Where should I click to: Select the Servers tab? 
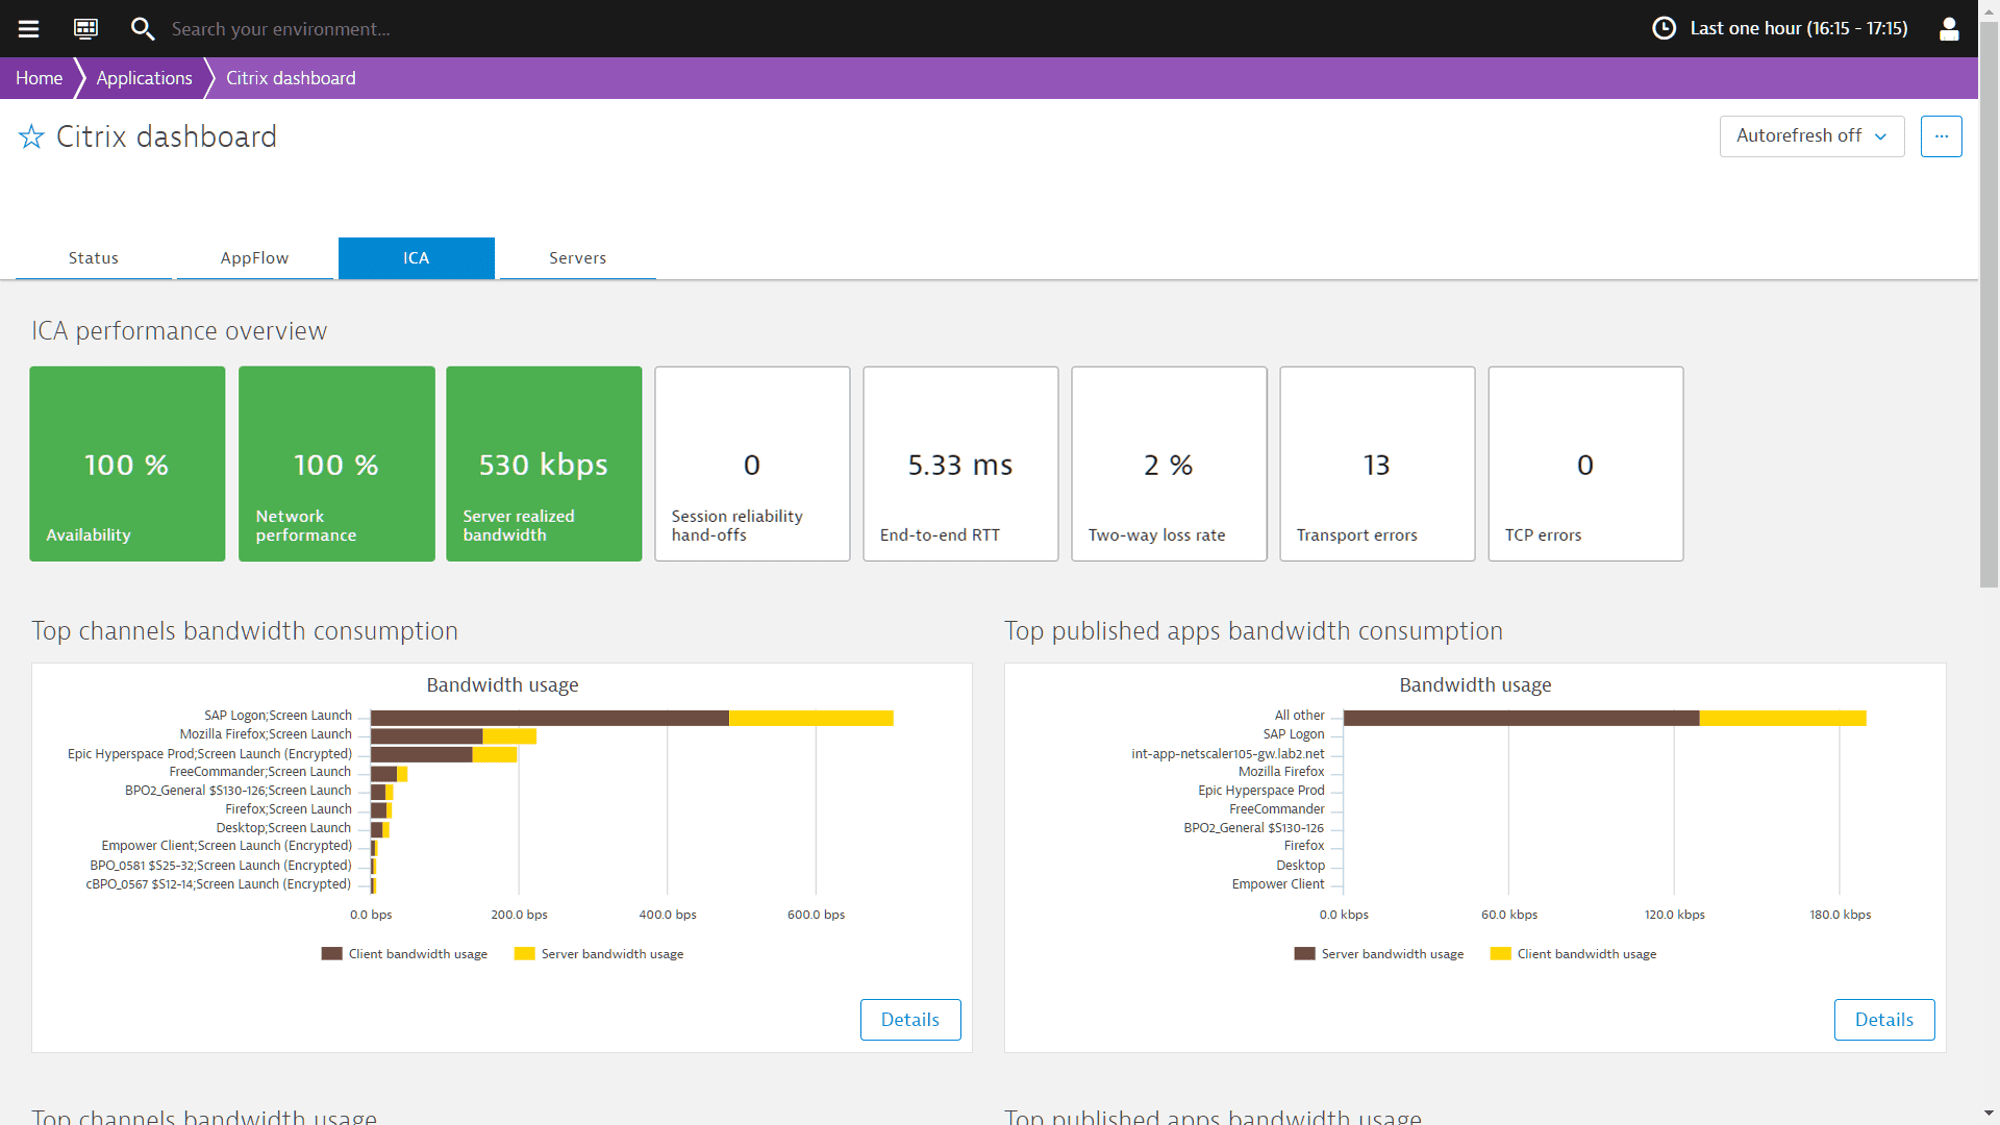point(577,257)
